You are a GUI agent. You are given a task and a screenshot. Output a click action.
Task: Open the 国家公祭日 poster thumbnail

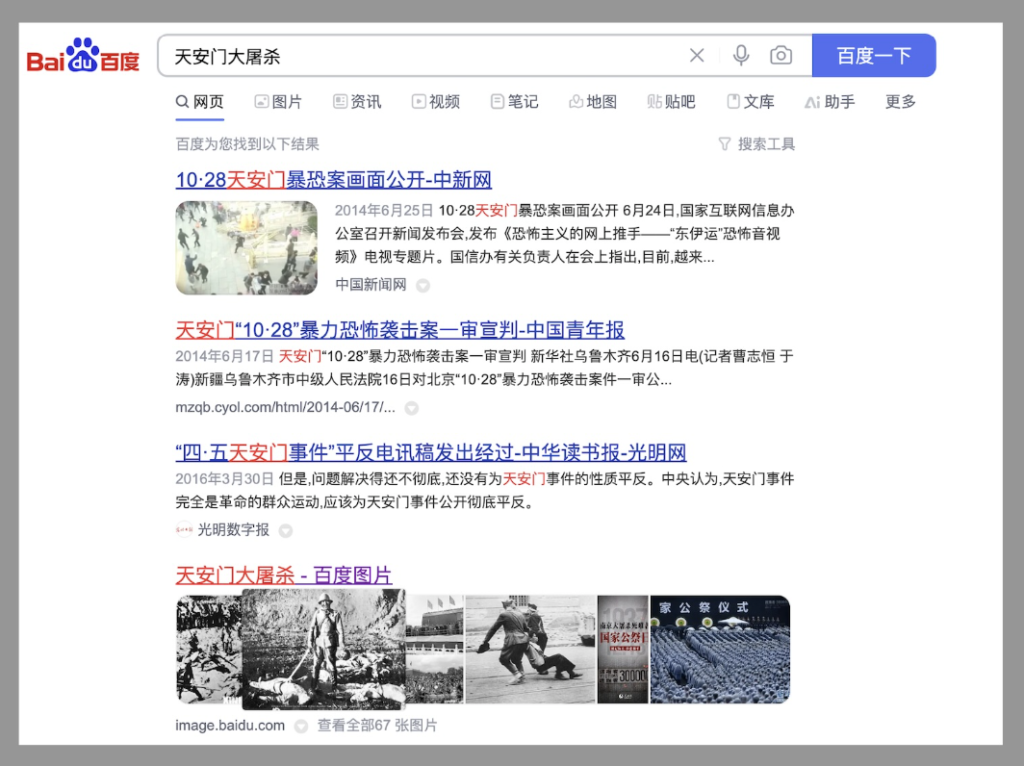point(623,649)
